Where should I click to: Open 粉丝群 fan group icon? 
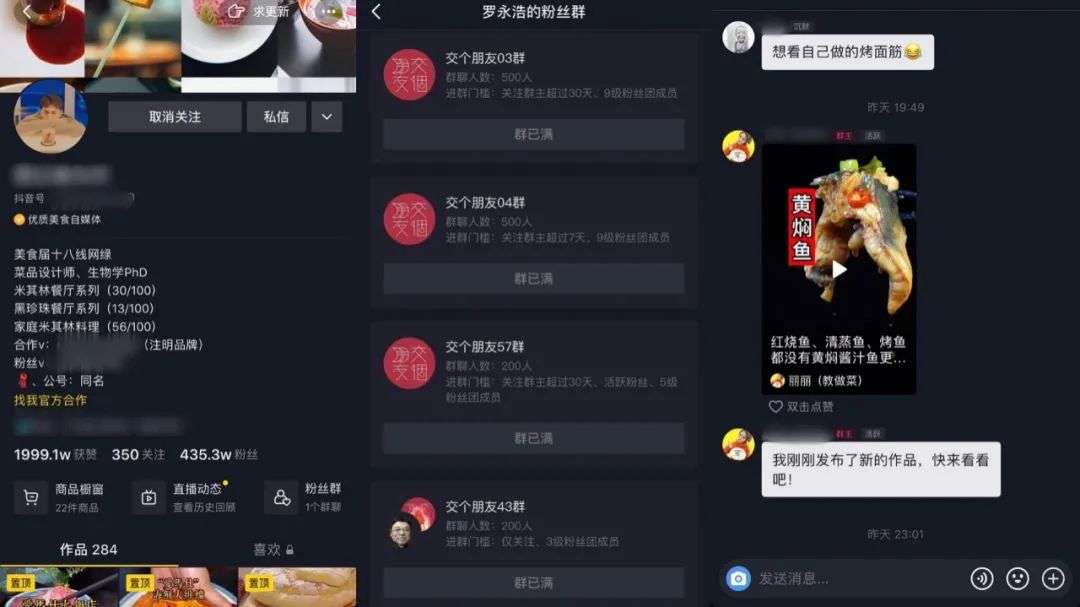282,497
